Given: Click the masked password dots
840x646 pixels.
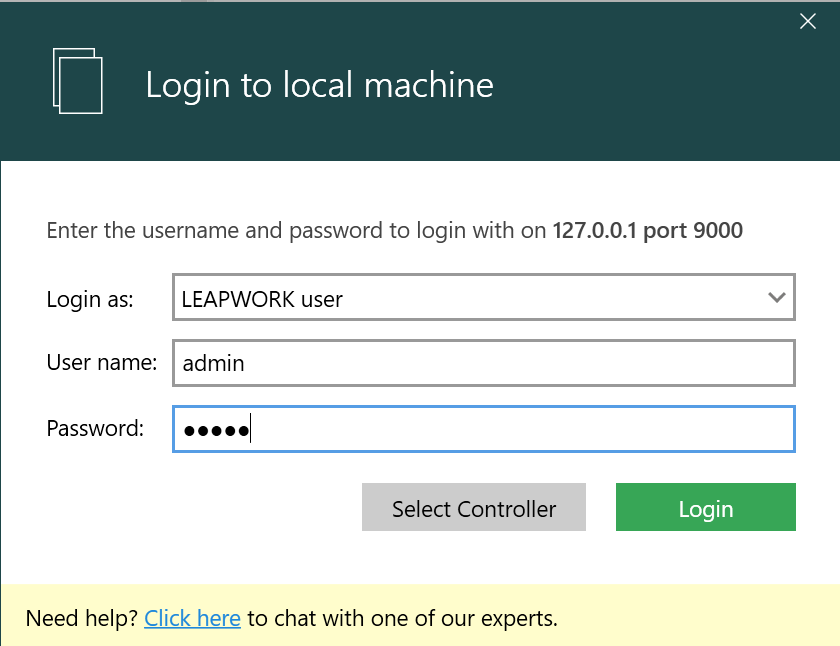Looking at the screenshot, I should pos(215,430).
